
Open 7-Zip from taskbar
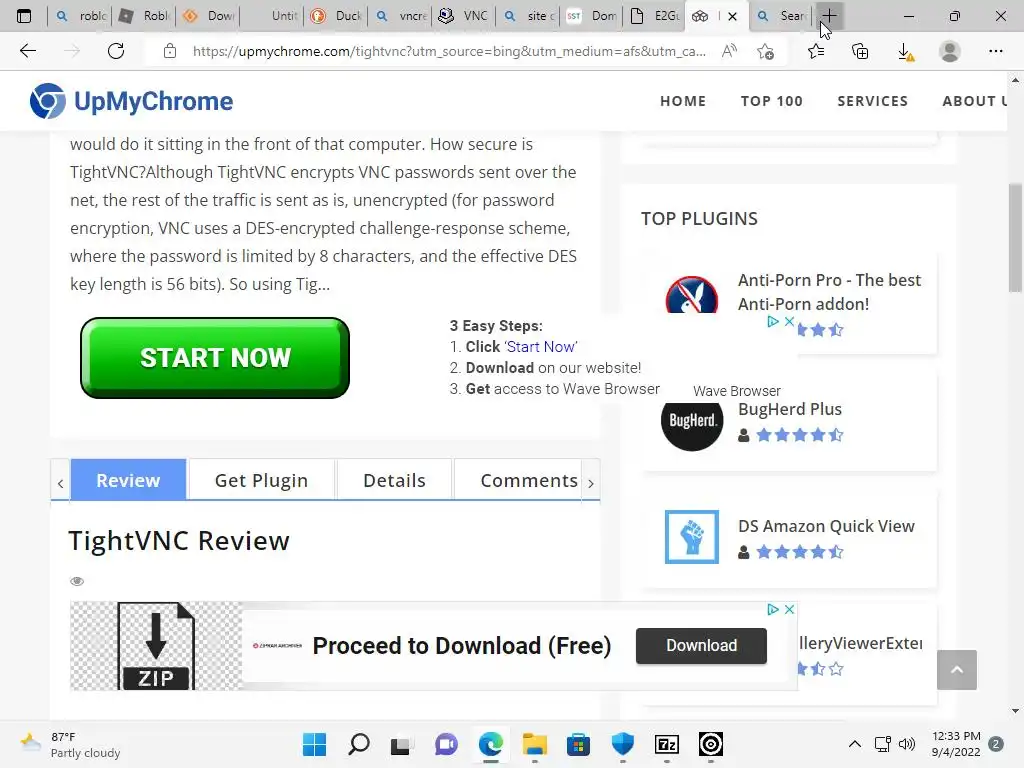click(667, 744)
